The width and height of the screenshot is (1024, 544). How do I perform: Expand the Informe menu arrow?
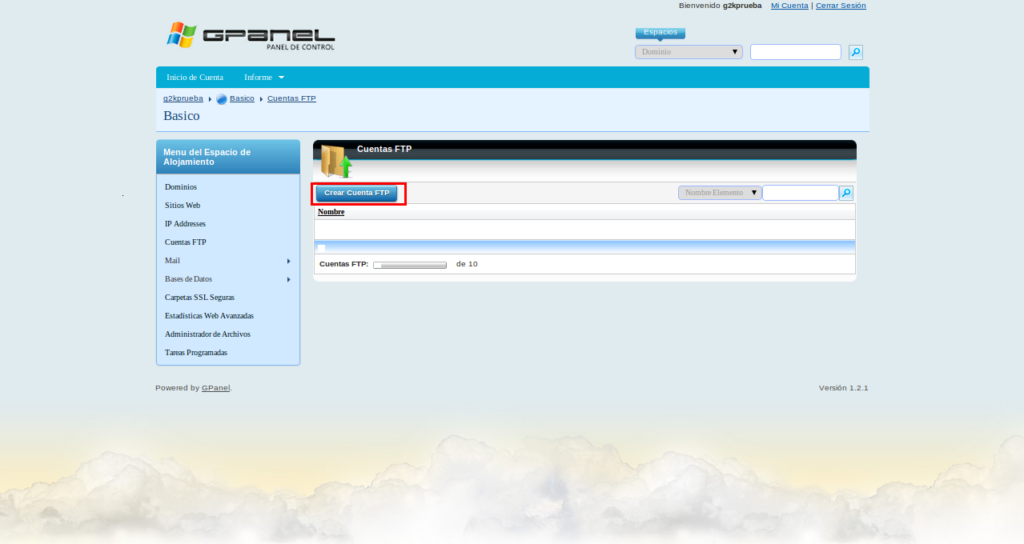[281, 78]
